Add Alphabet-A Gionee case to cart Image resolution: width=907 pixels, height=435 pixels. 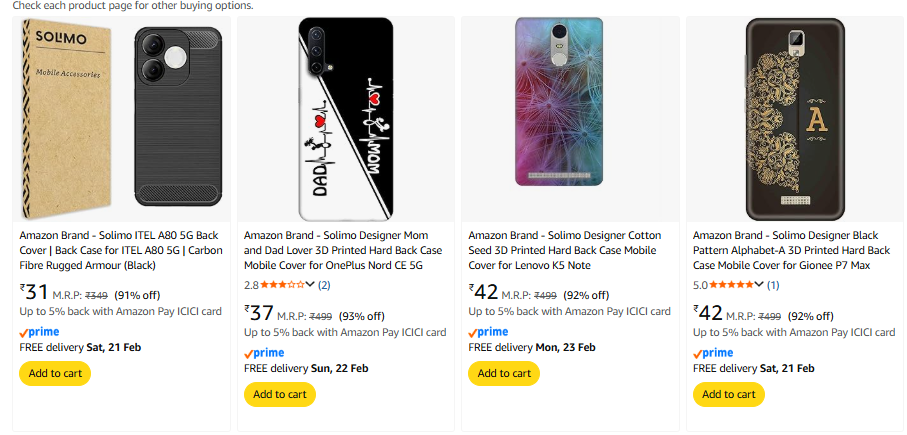[x=728, y=394]
